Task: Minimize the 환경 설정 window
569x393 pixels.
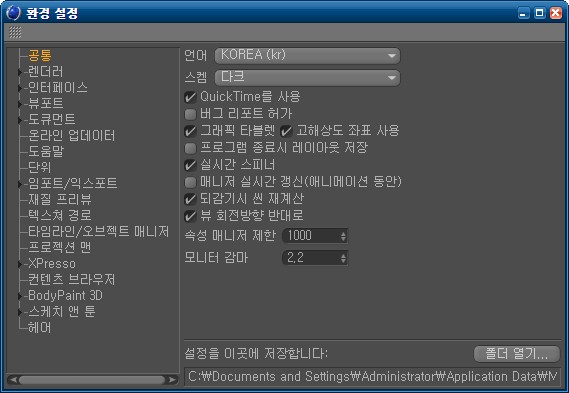Action: click(523, 13)
